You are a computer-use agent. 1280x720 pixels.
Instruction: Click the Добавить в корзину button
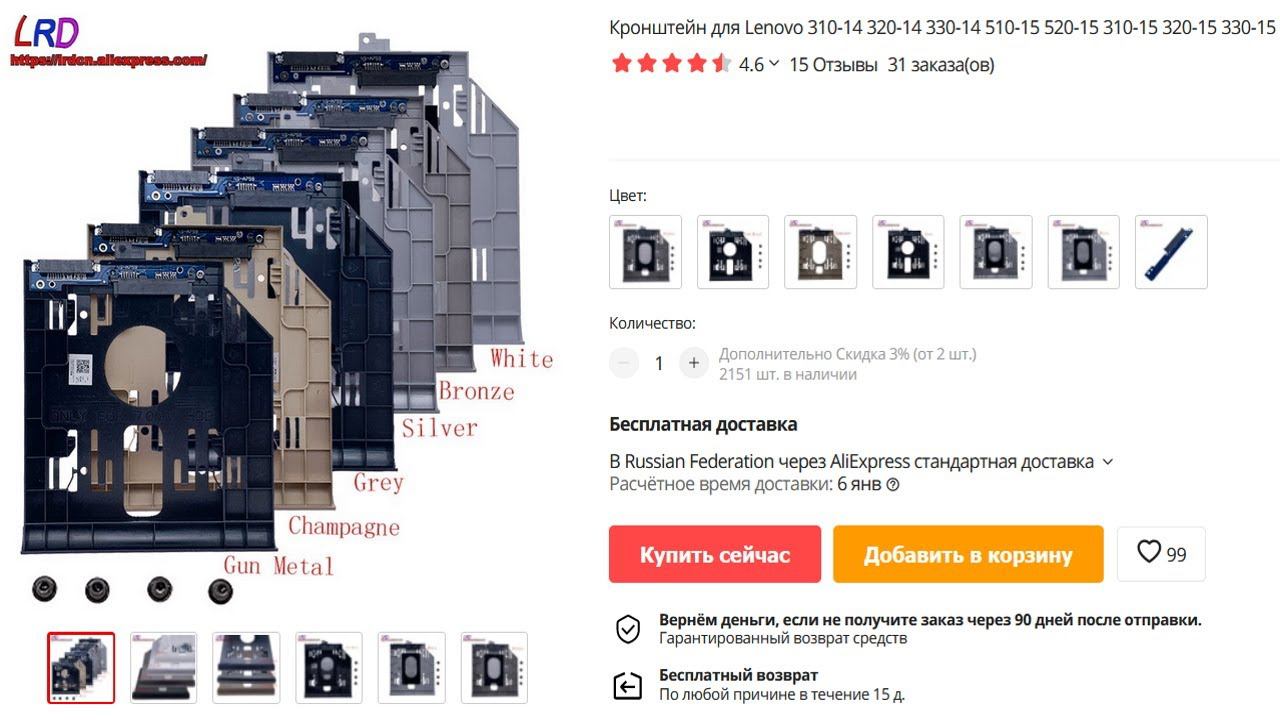(x=968, y=554)
